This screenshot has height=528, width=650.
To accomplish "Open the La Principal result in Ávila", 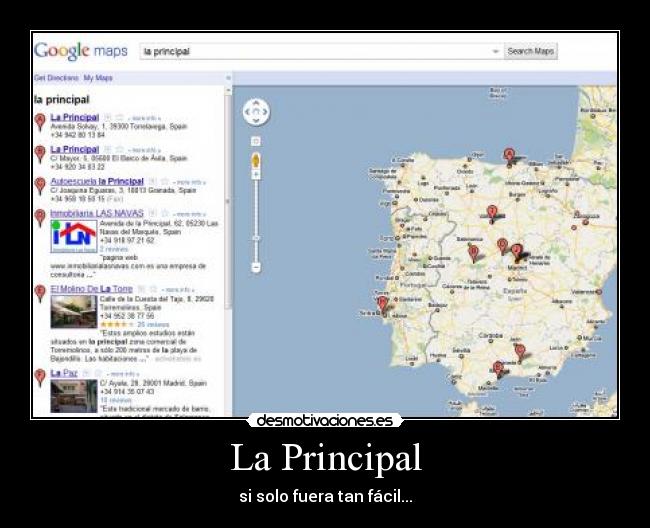I will click(x=75, y=149).
